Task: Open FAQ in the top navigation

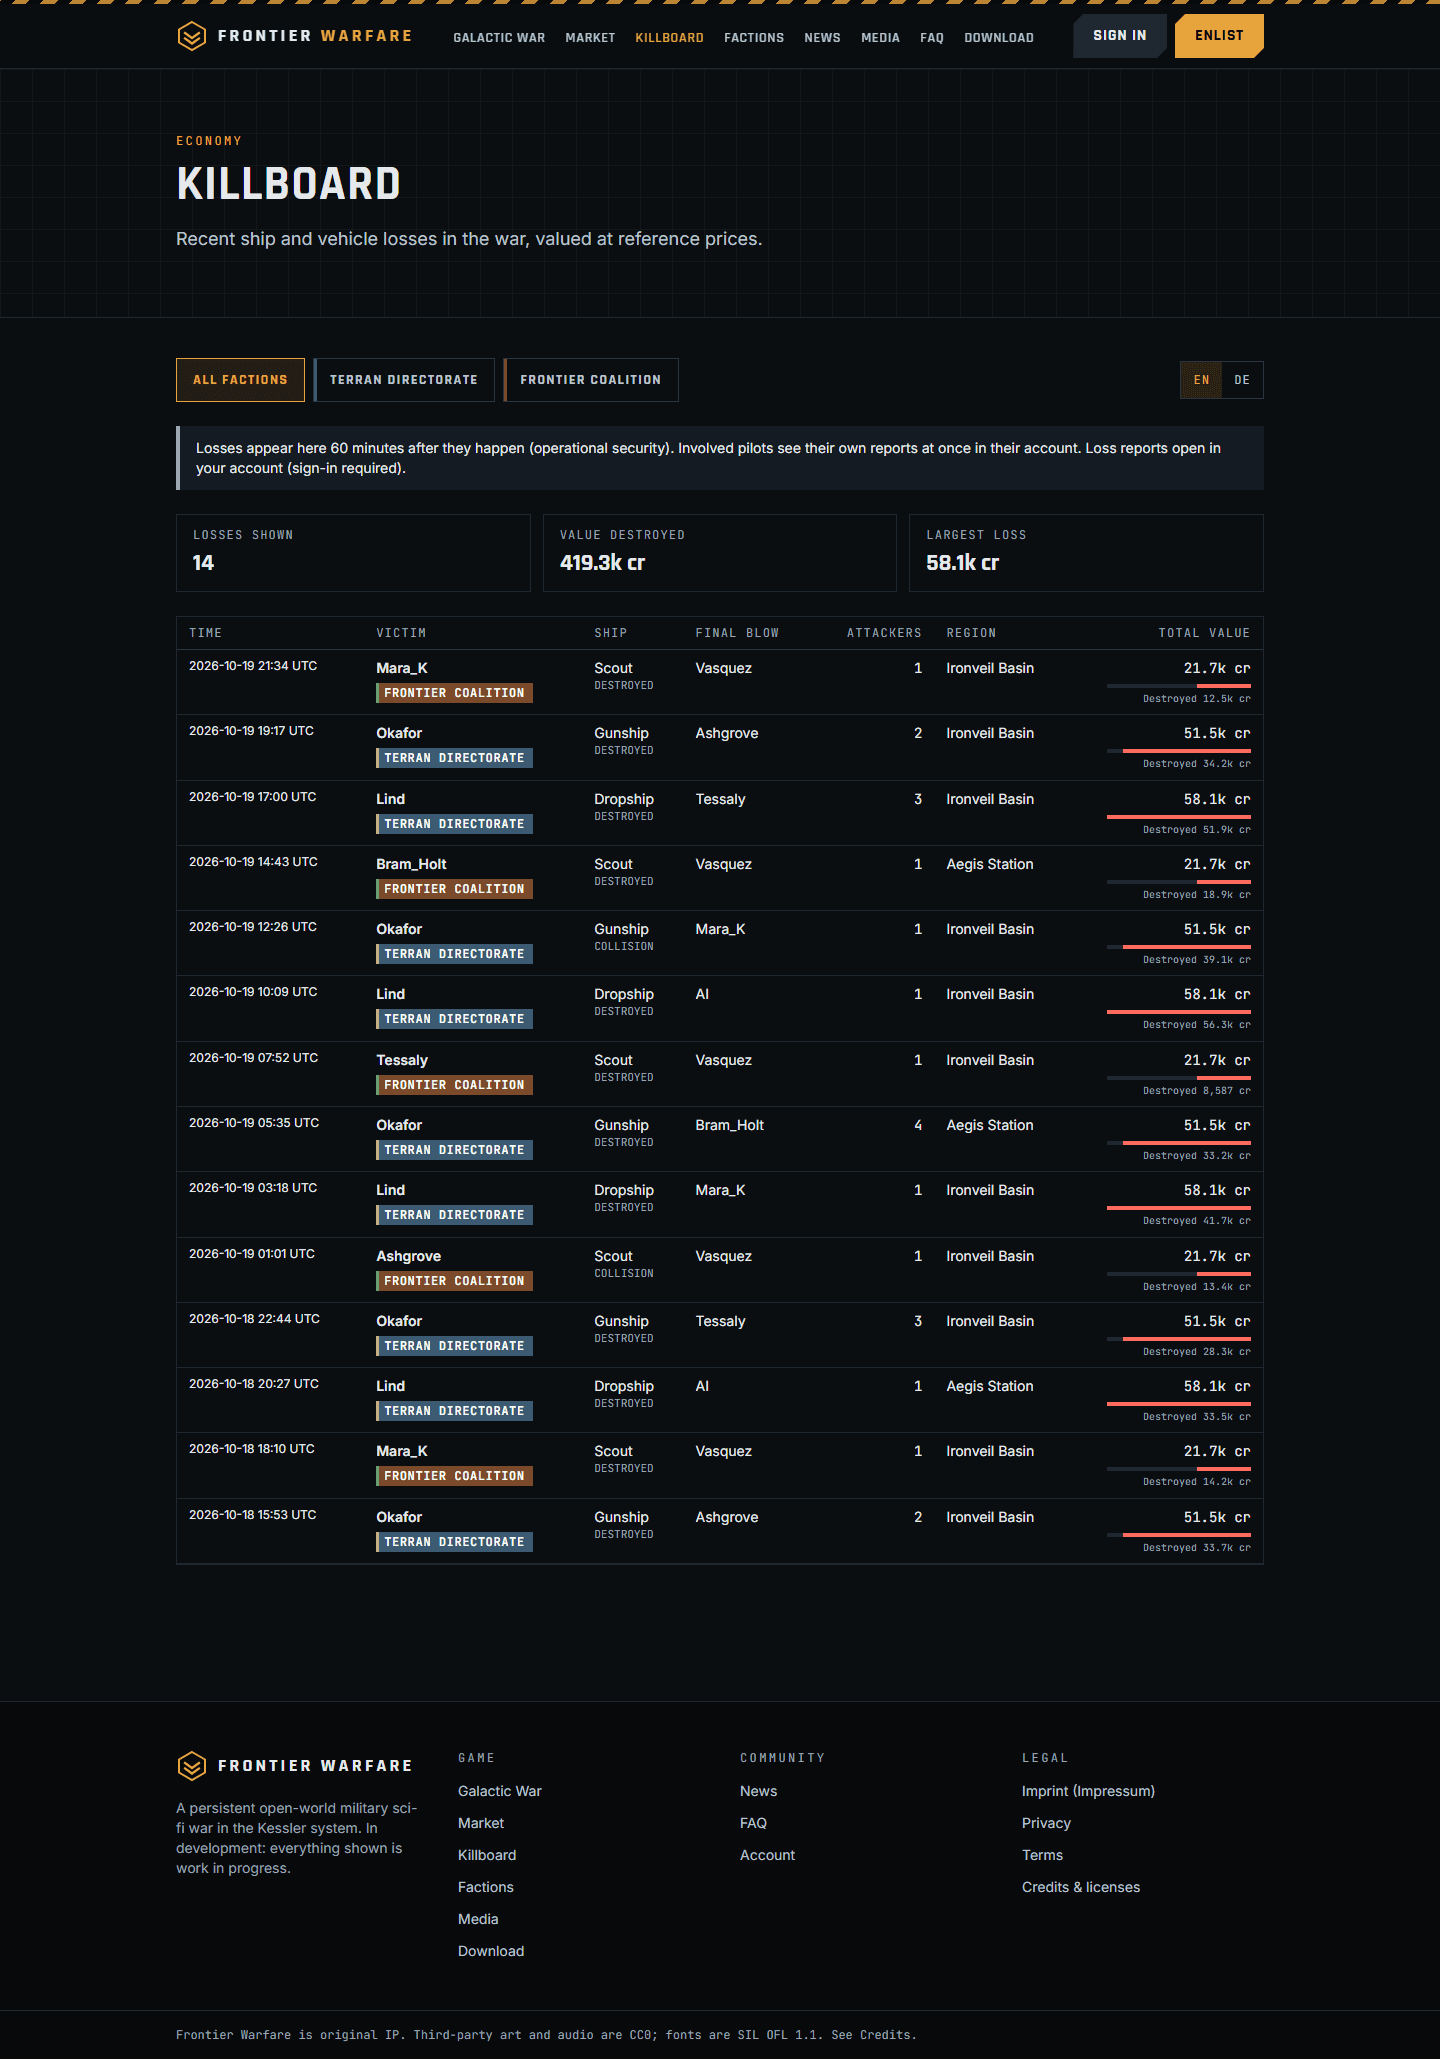Action: tap(932, 38)
